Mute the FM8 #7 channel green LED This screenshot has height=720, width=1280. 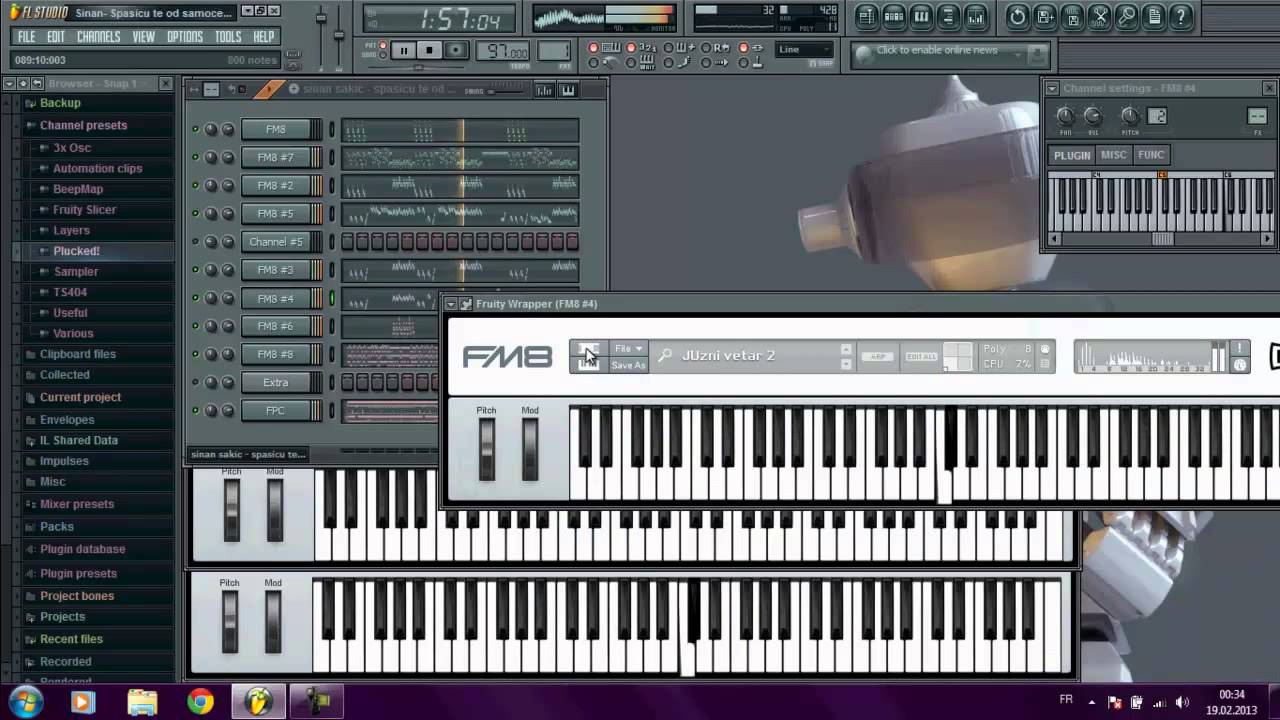point(195,157)
